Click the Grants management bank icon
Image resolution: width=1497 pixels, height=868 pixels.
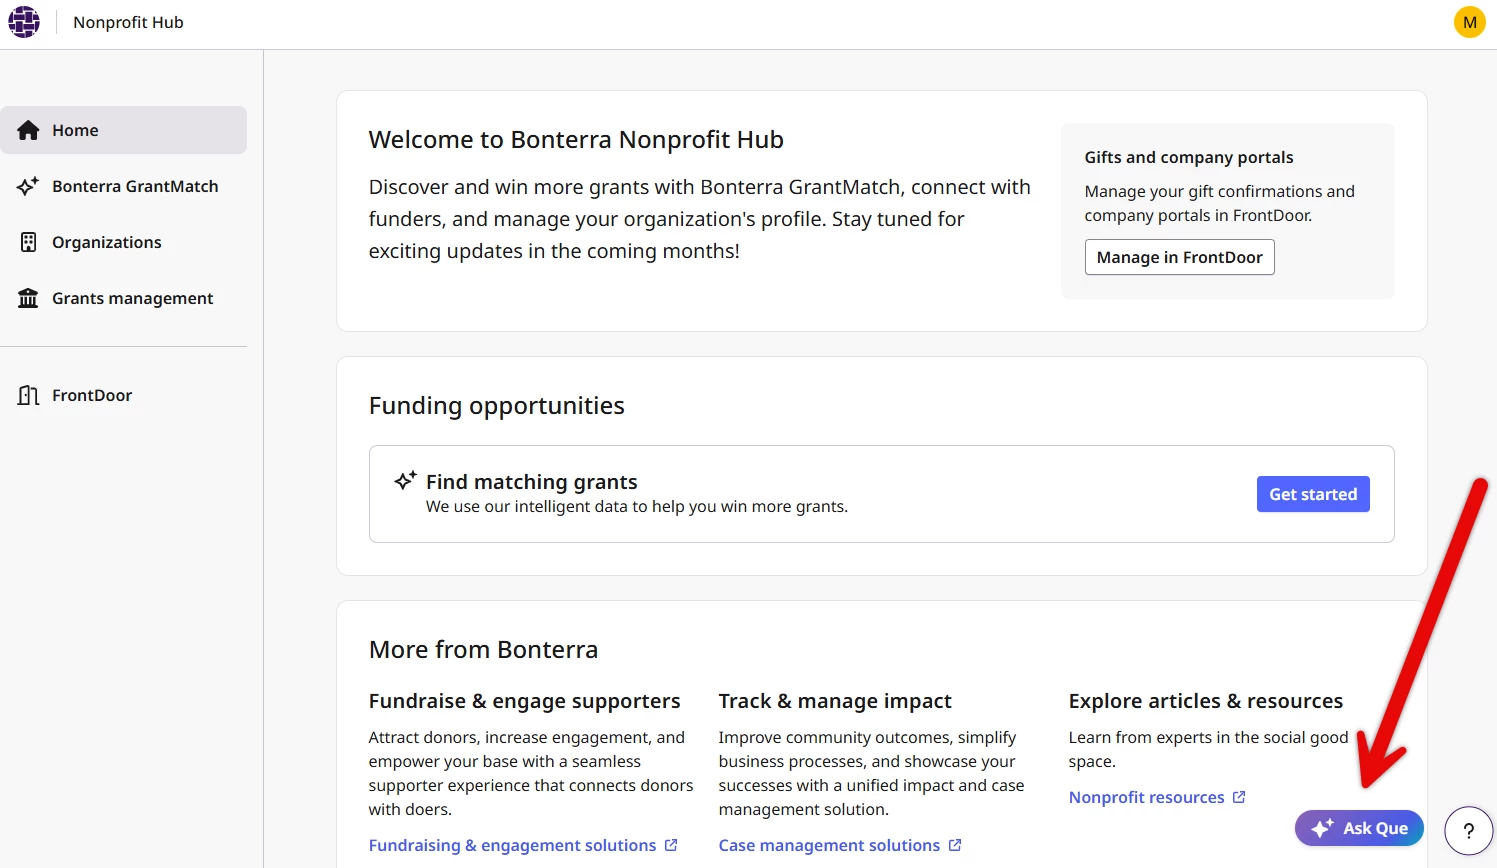coord(28,298)
